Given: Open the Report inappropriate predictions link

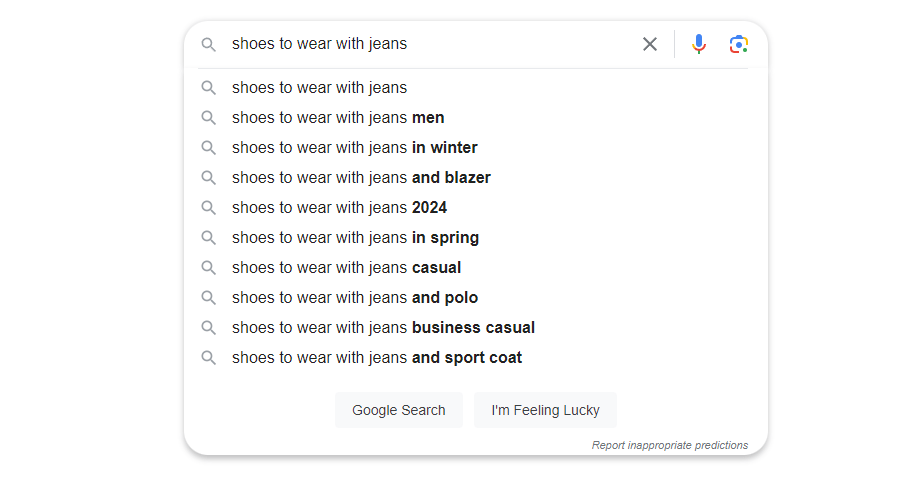Looking at the screenshot, I should 669,445.
